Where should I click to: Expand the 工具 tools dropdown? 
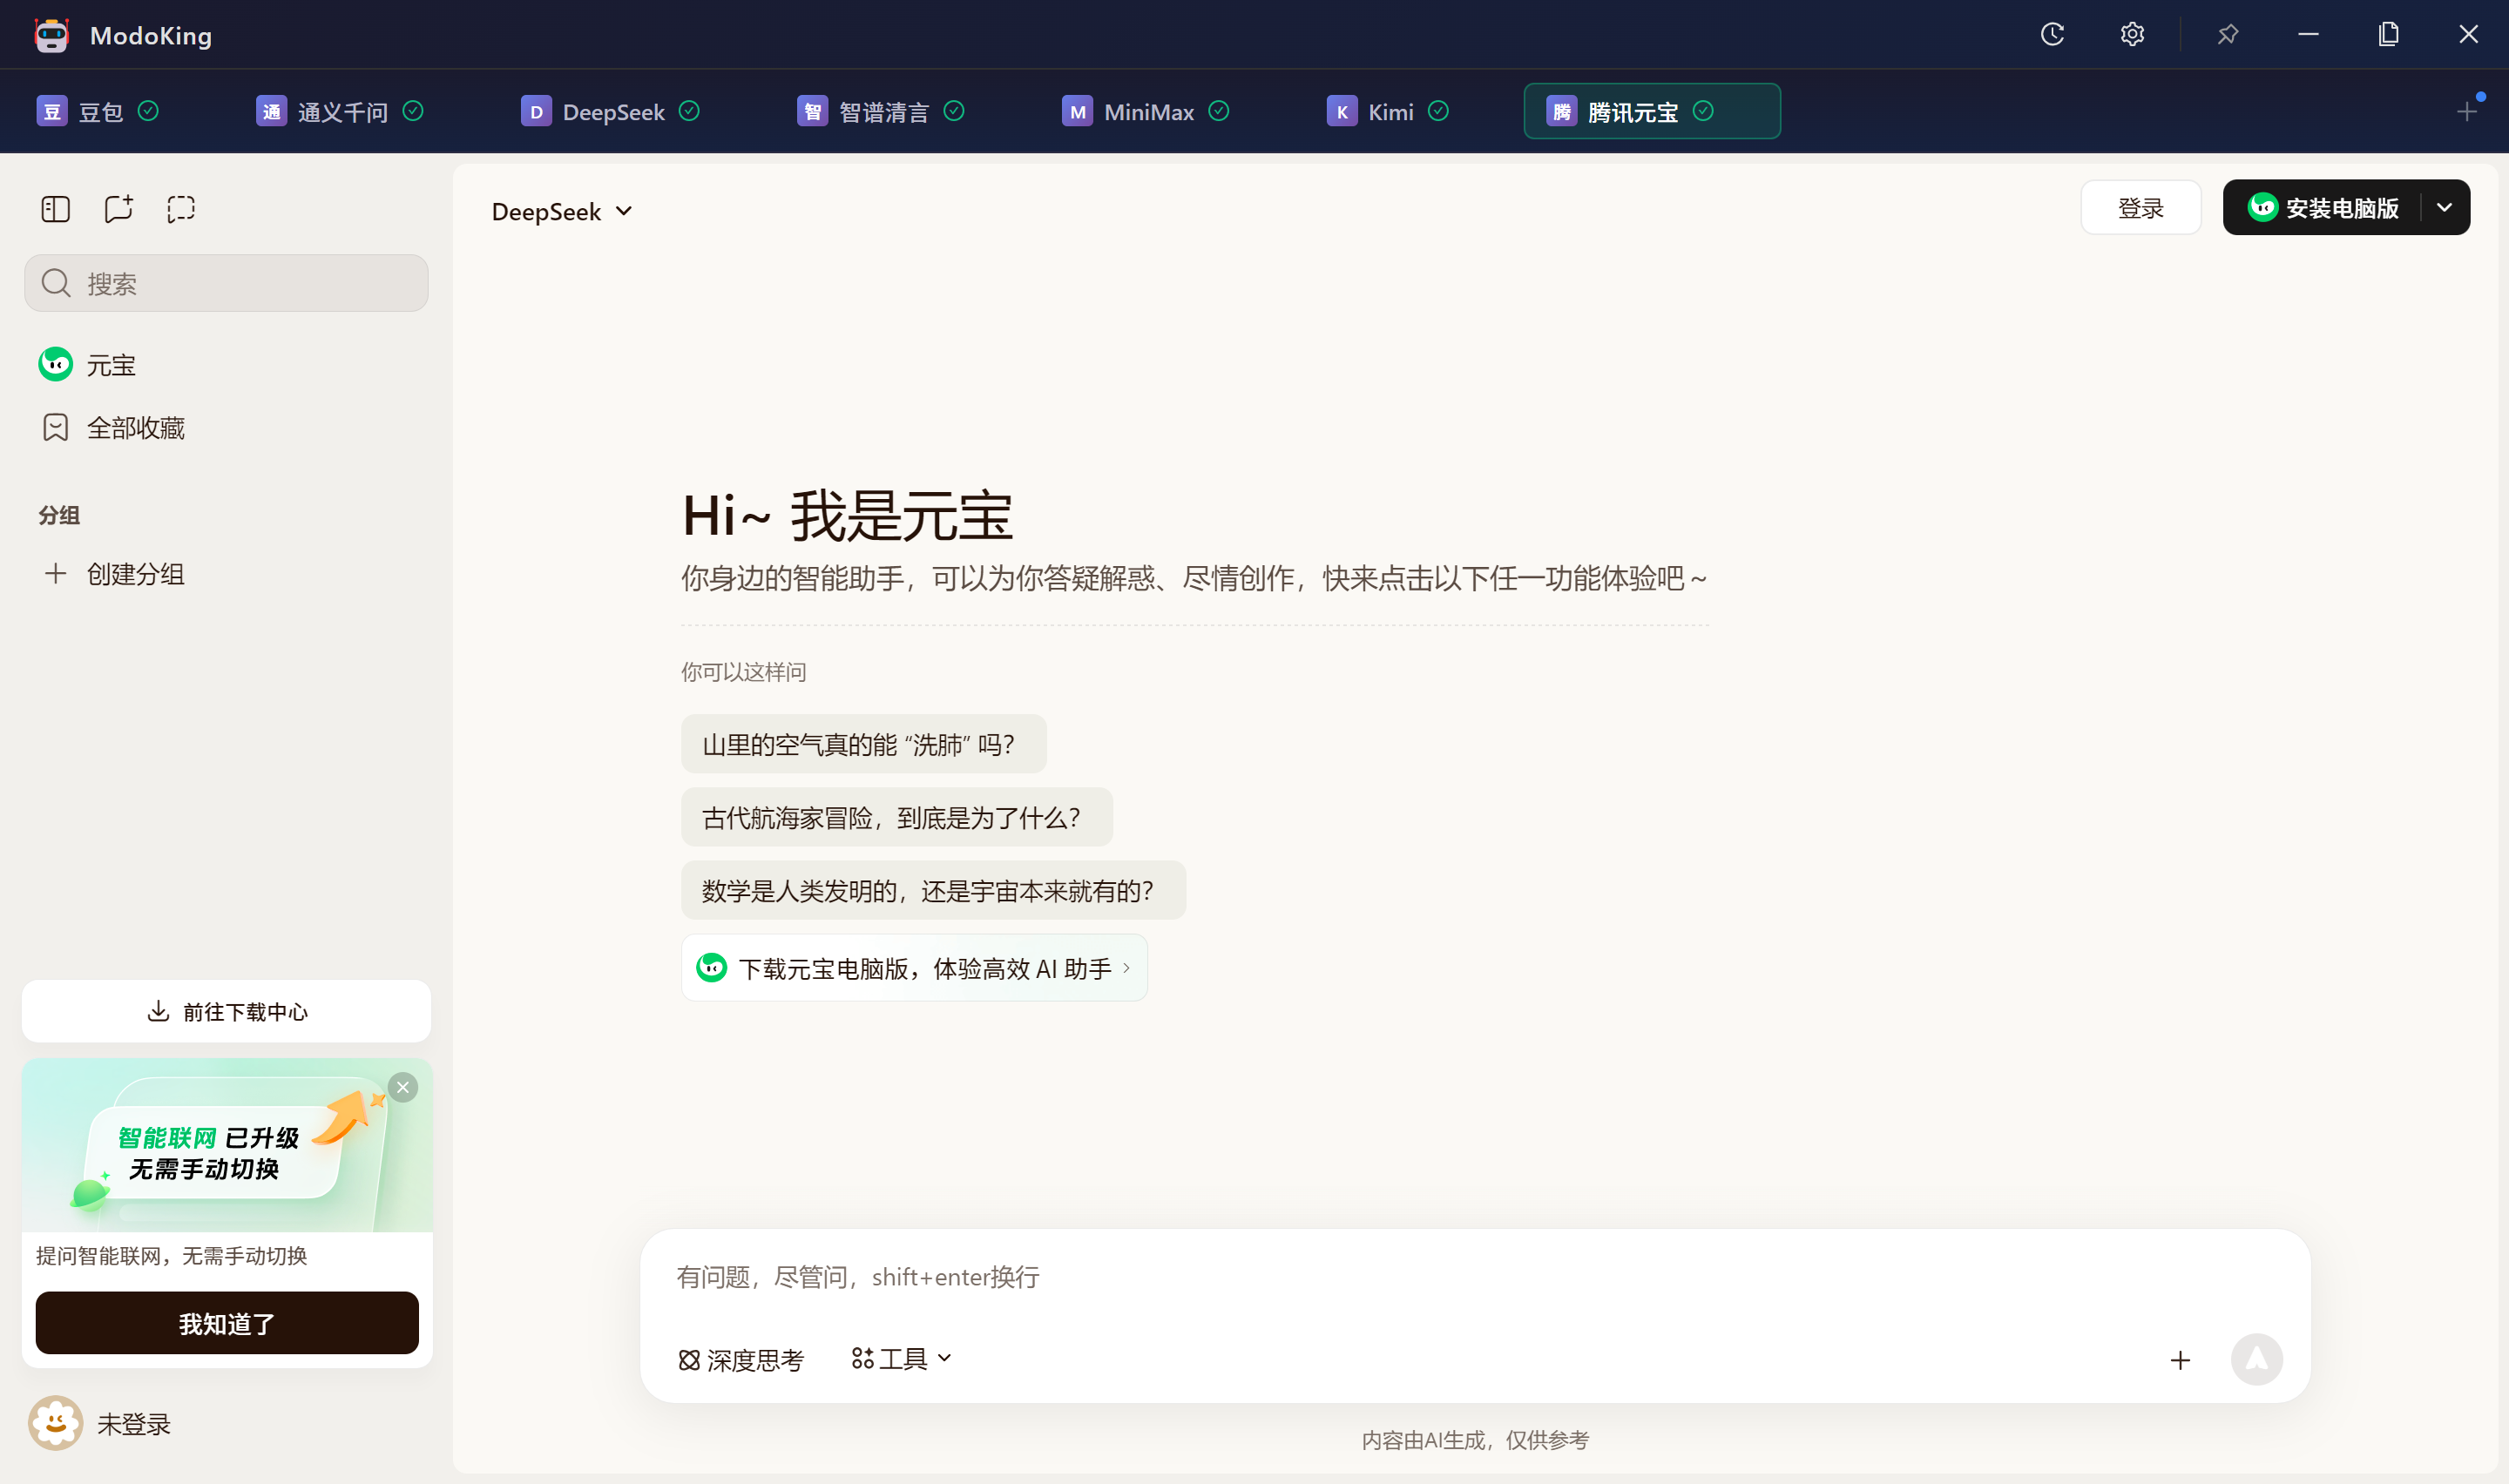(x=901, y=1358)
